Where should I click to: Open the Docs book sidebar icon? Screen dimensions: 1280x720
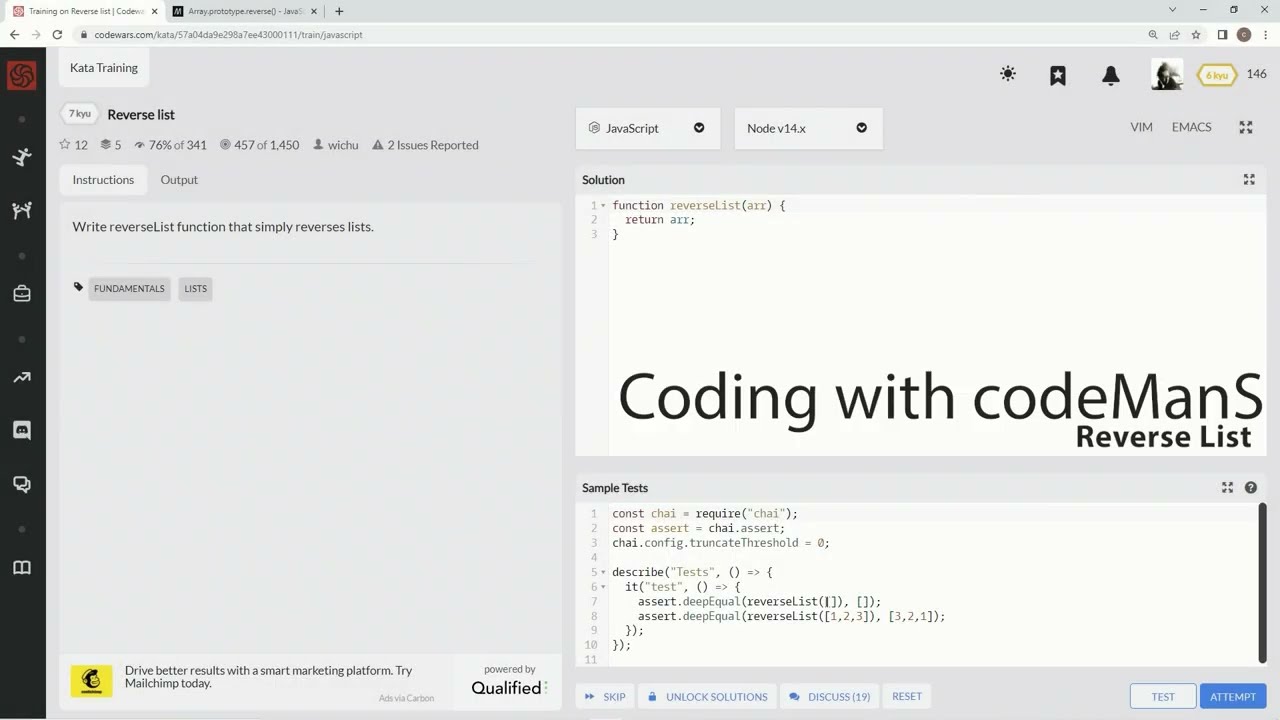coord(22,568)
